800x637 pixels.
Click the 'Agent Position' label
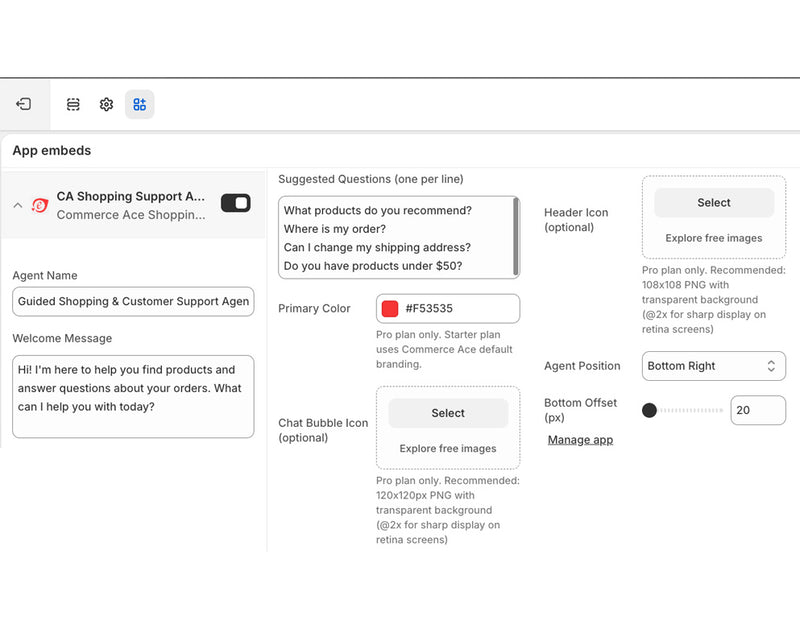click(582, 366)
